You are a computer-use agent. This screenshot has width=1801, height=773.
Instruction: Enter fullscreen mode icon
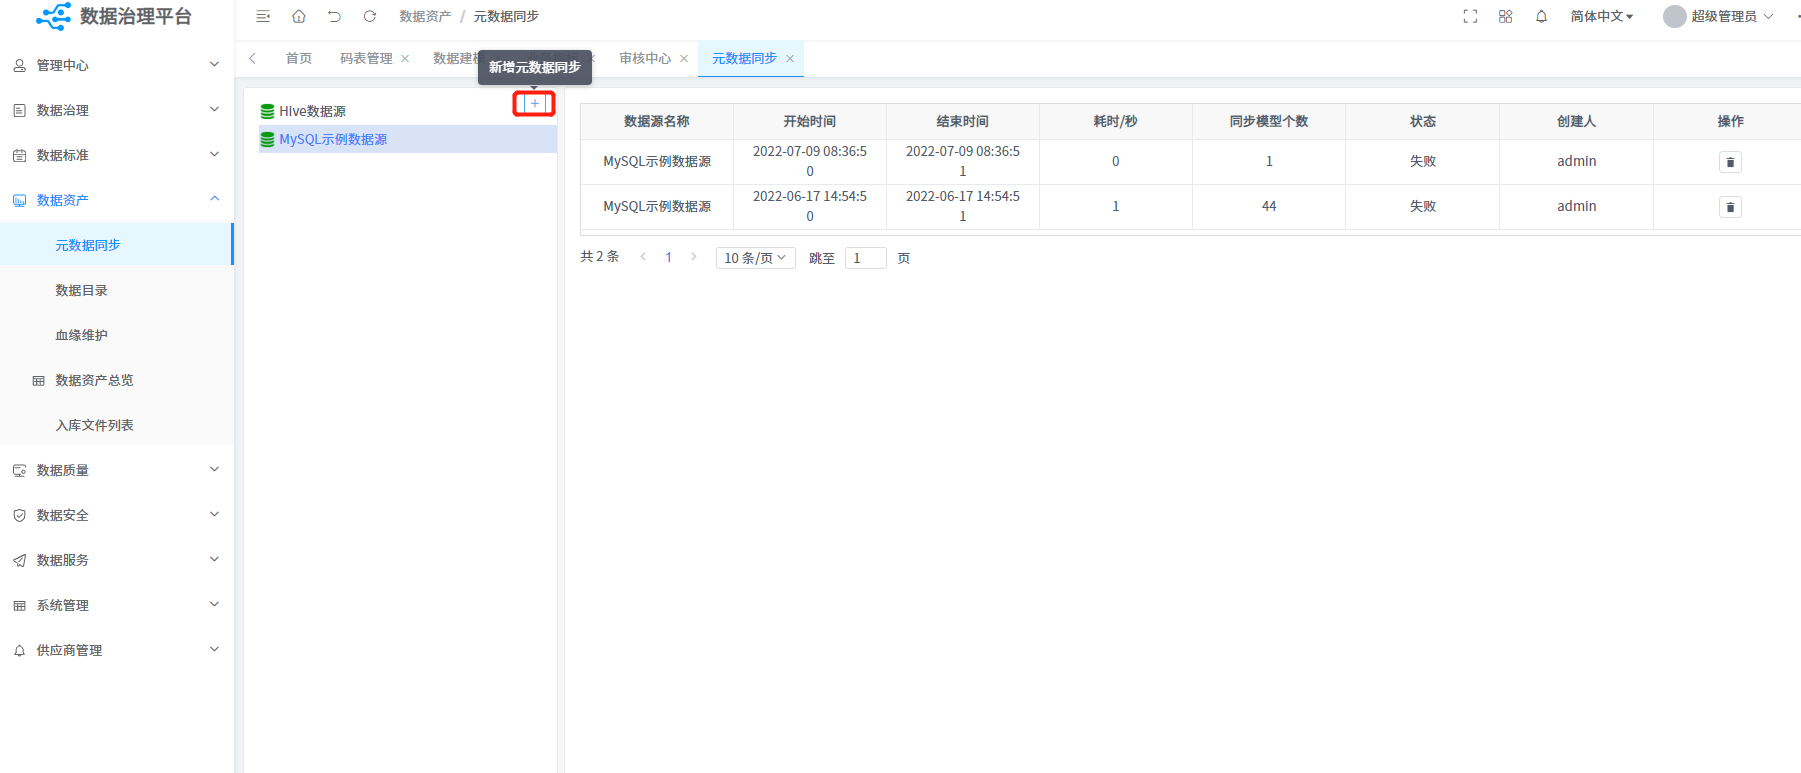(x=1470, y=16)
